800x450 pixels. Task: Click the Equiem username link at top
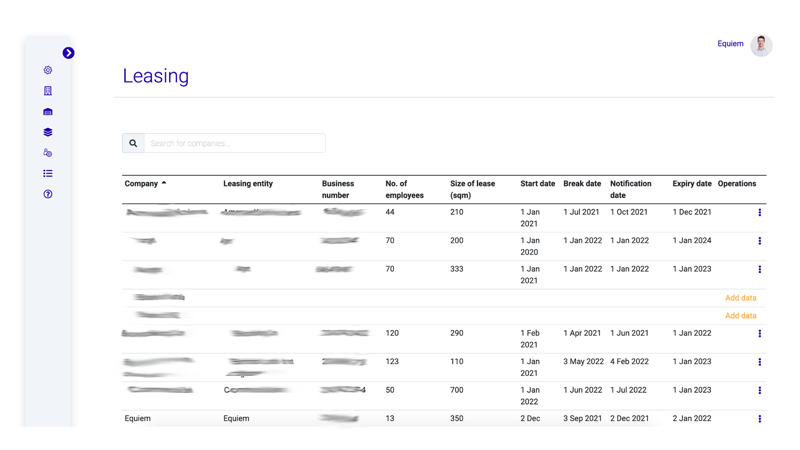pos(730,44)
